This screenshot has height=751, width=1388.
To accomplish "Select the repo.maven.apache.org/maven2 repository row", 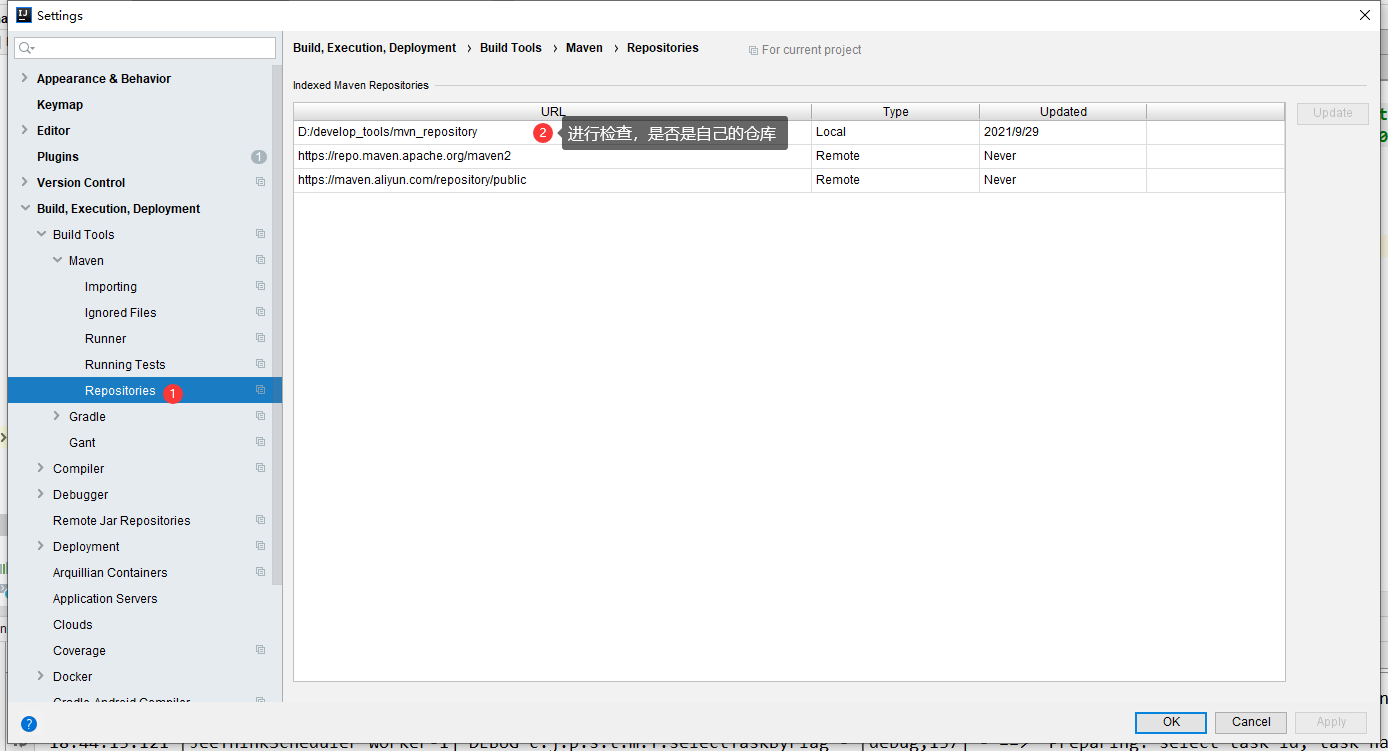I will [789, 156].
